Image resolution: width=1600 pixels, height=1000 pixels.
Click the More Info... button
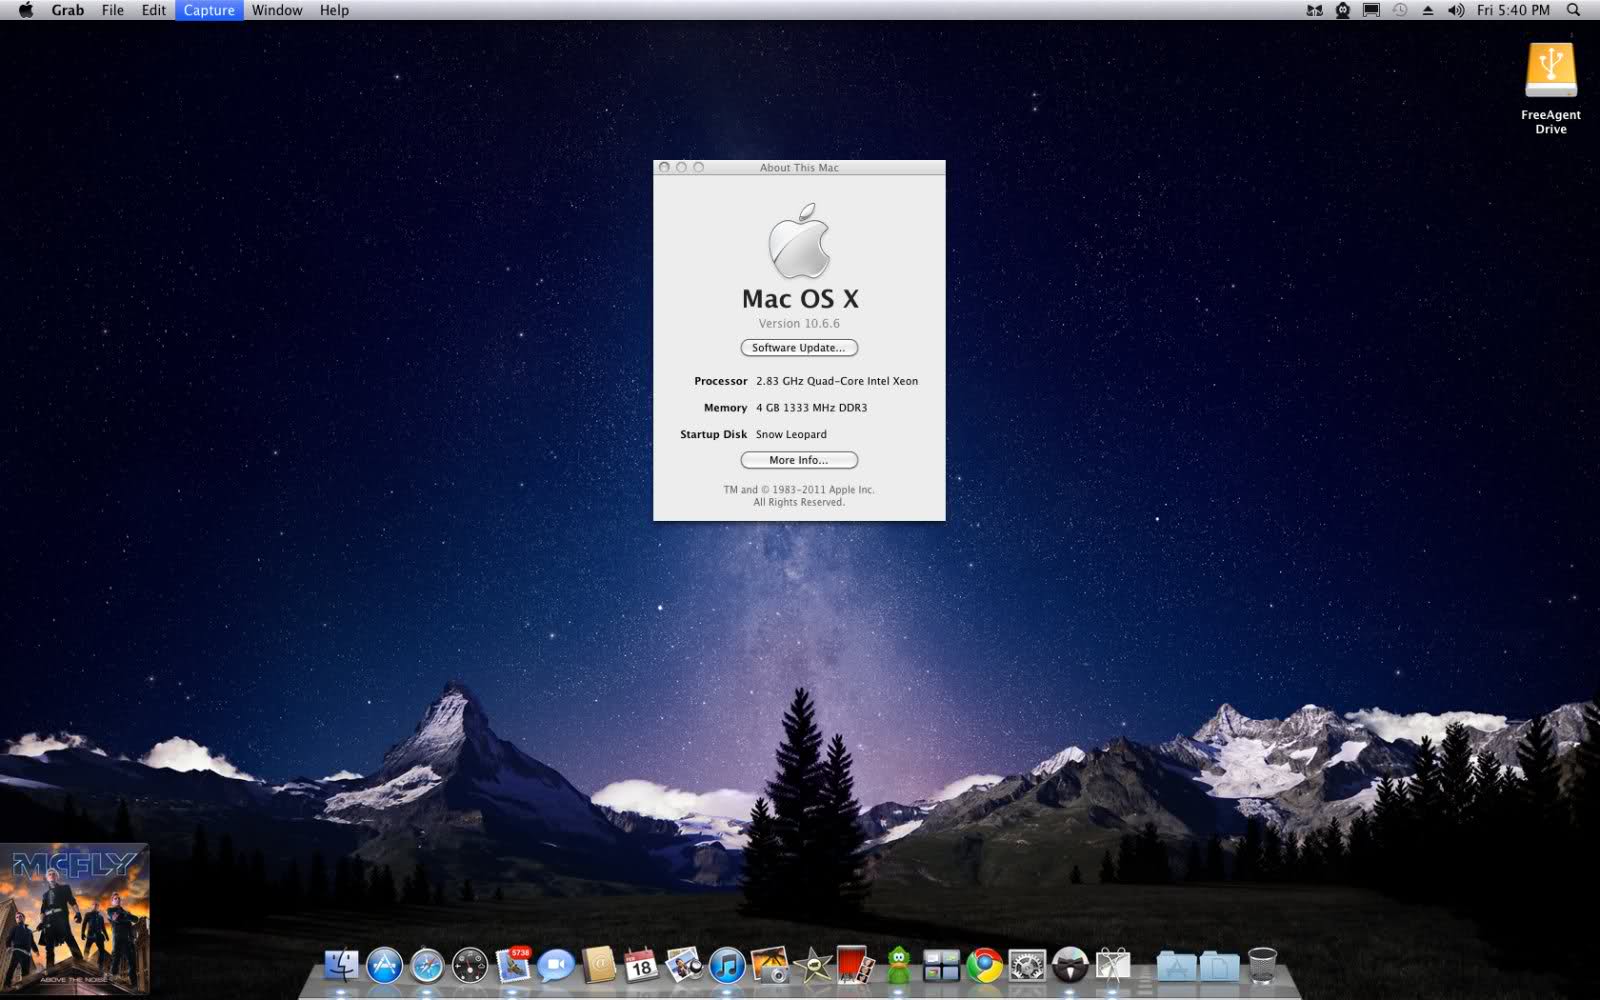799,460
